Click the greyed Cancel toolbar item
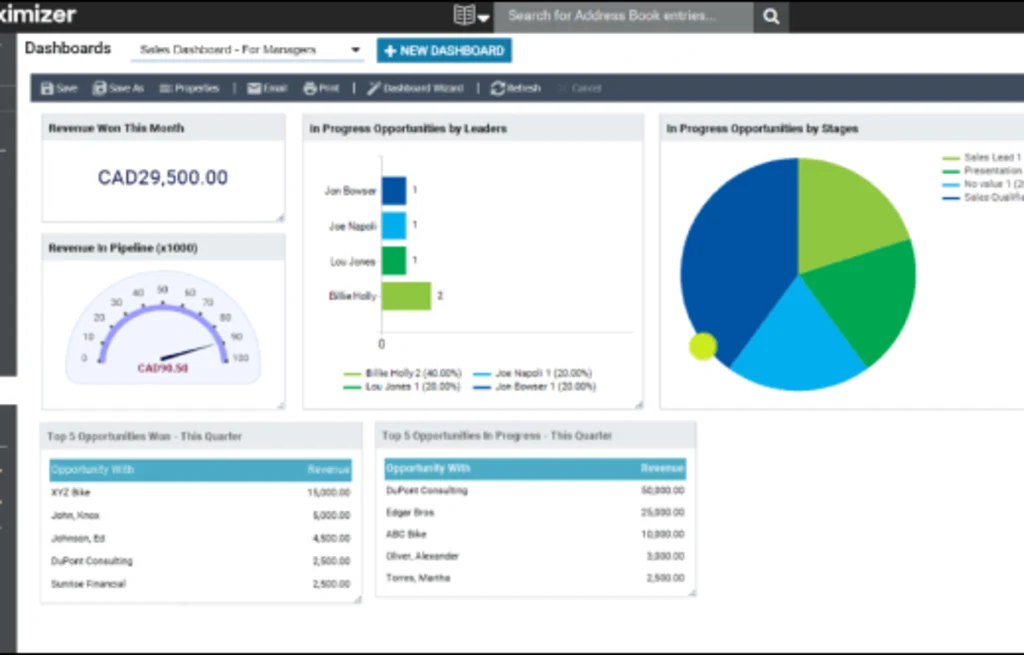 [x=581, y=88]
